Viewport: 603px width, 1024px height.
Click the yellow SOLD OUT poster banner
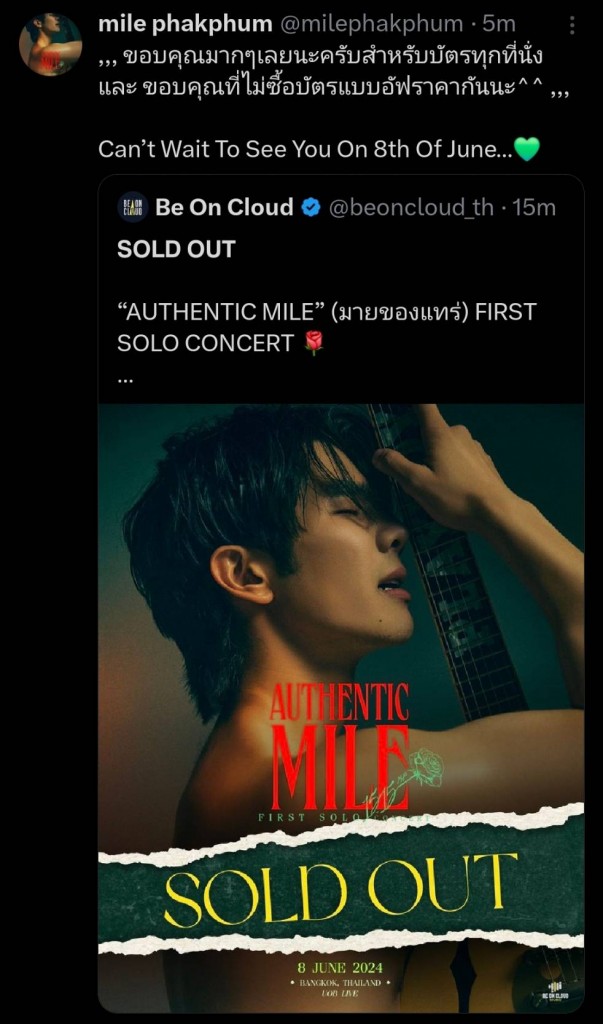(340, 888)
